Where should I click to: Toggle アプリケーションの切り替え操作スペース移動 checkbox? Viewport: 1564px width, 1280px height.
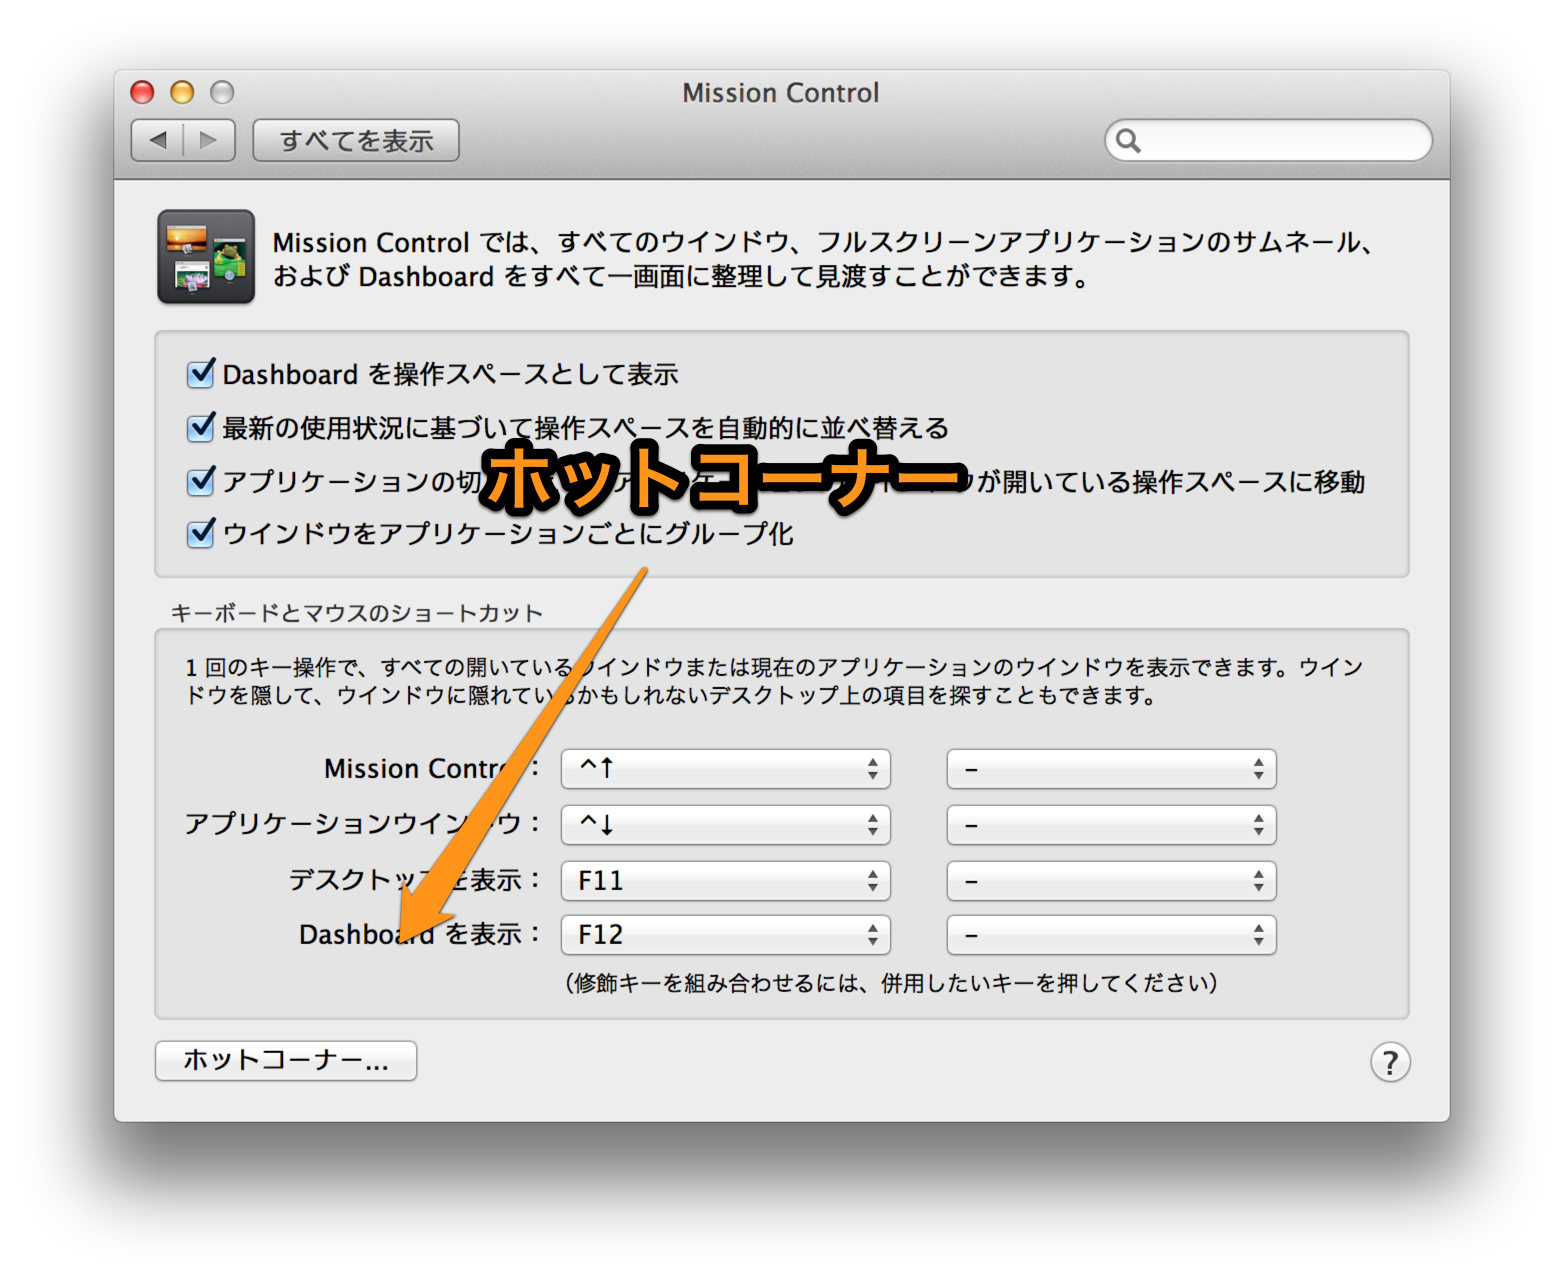coord(201,481)
